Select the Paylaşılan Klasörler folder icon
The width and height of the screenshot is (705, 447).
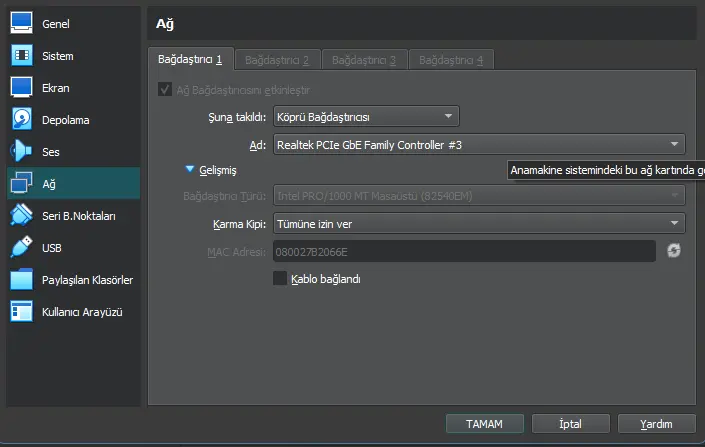point(22,280)
